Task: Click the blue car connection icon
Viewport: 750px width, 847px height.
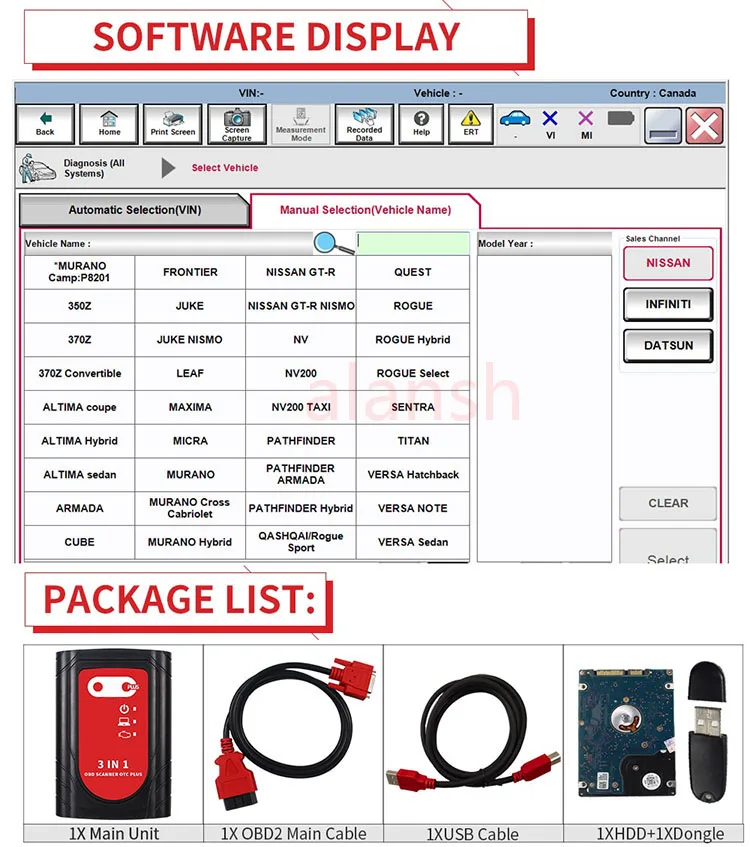Action: pos(515,119)
